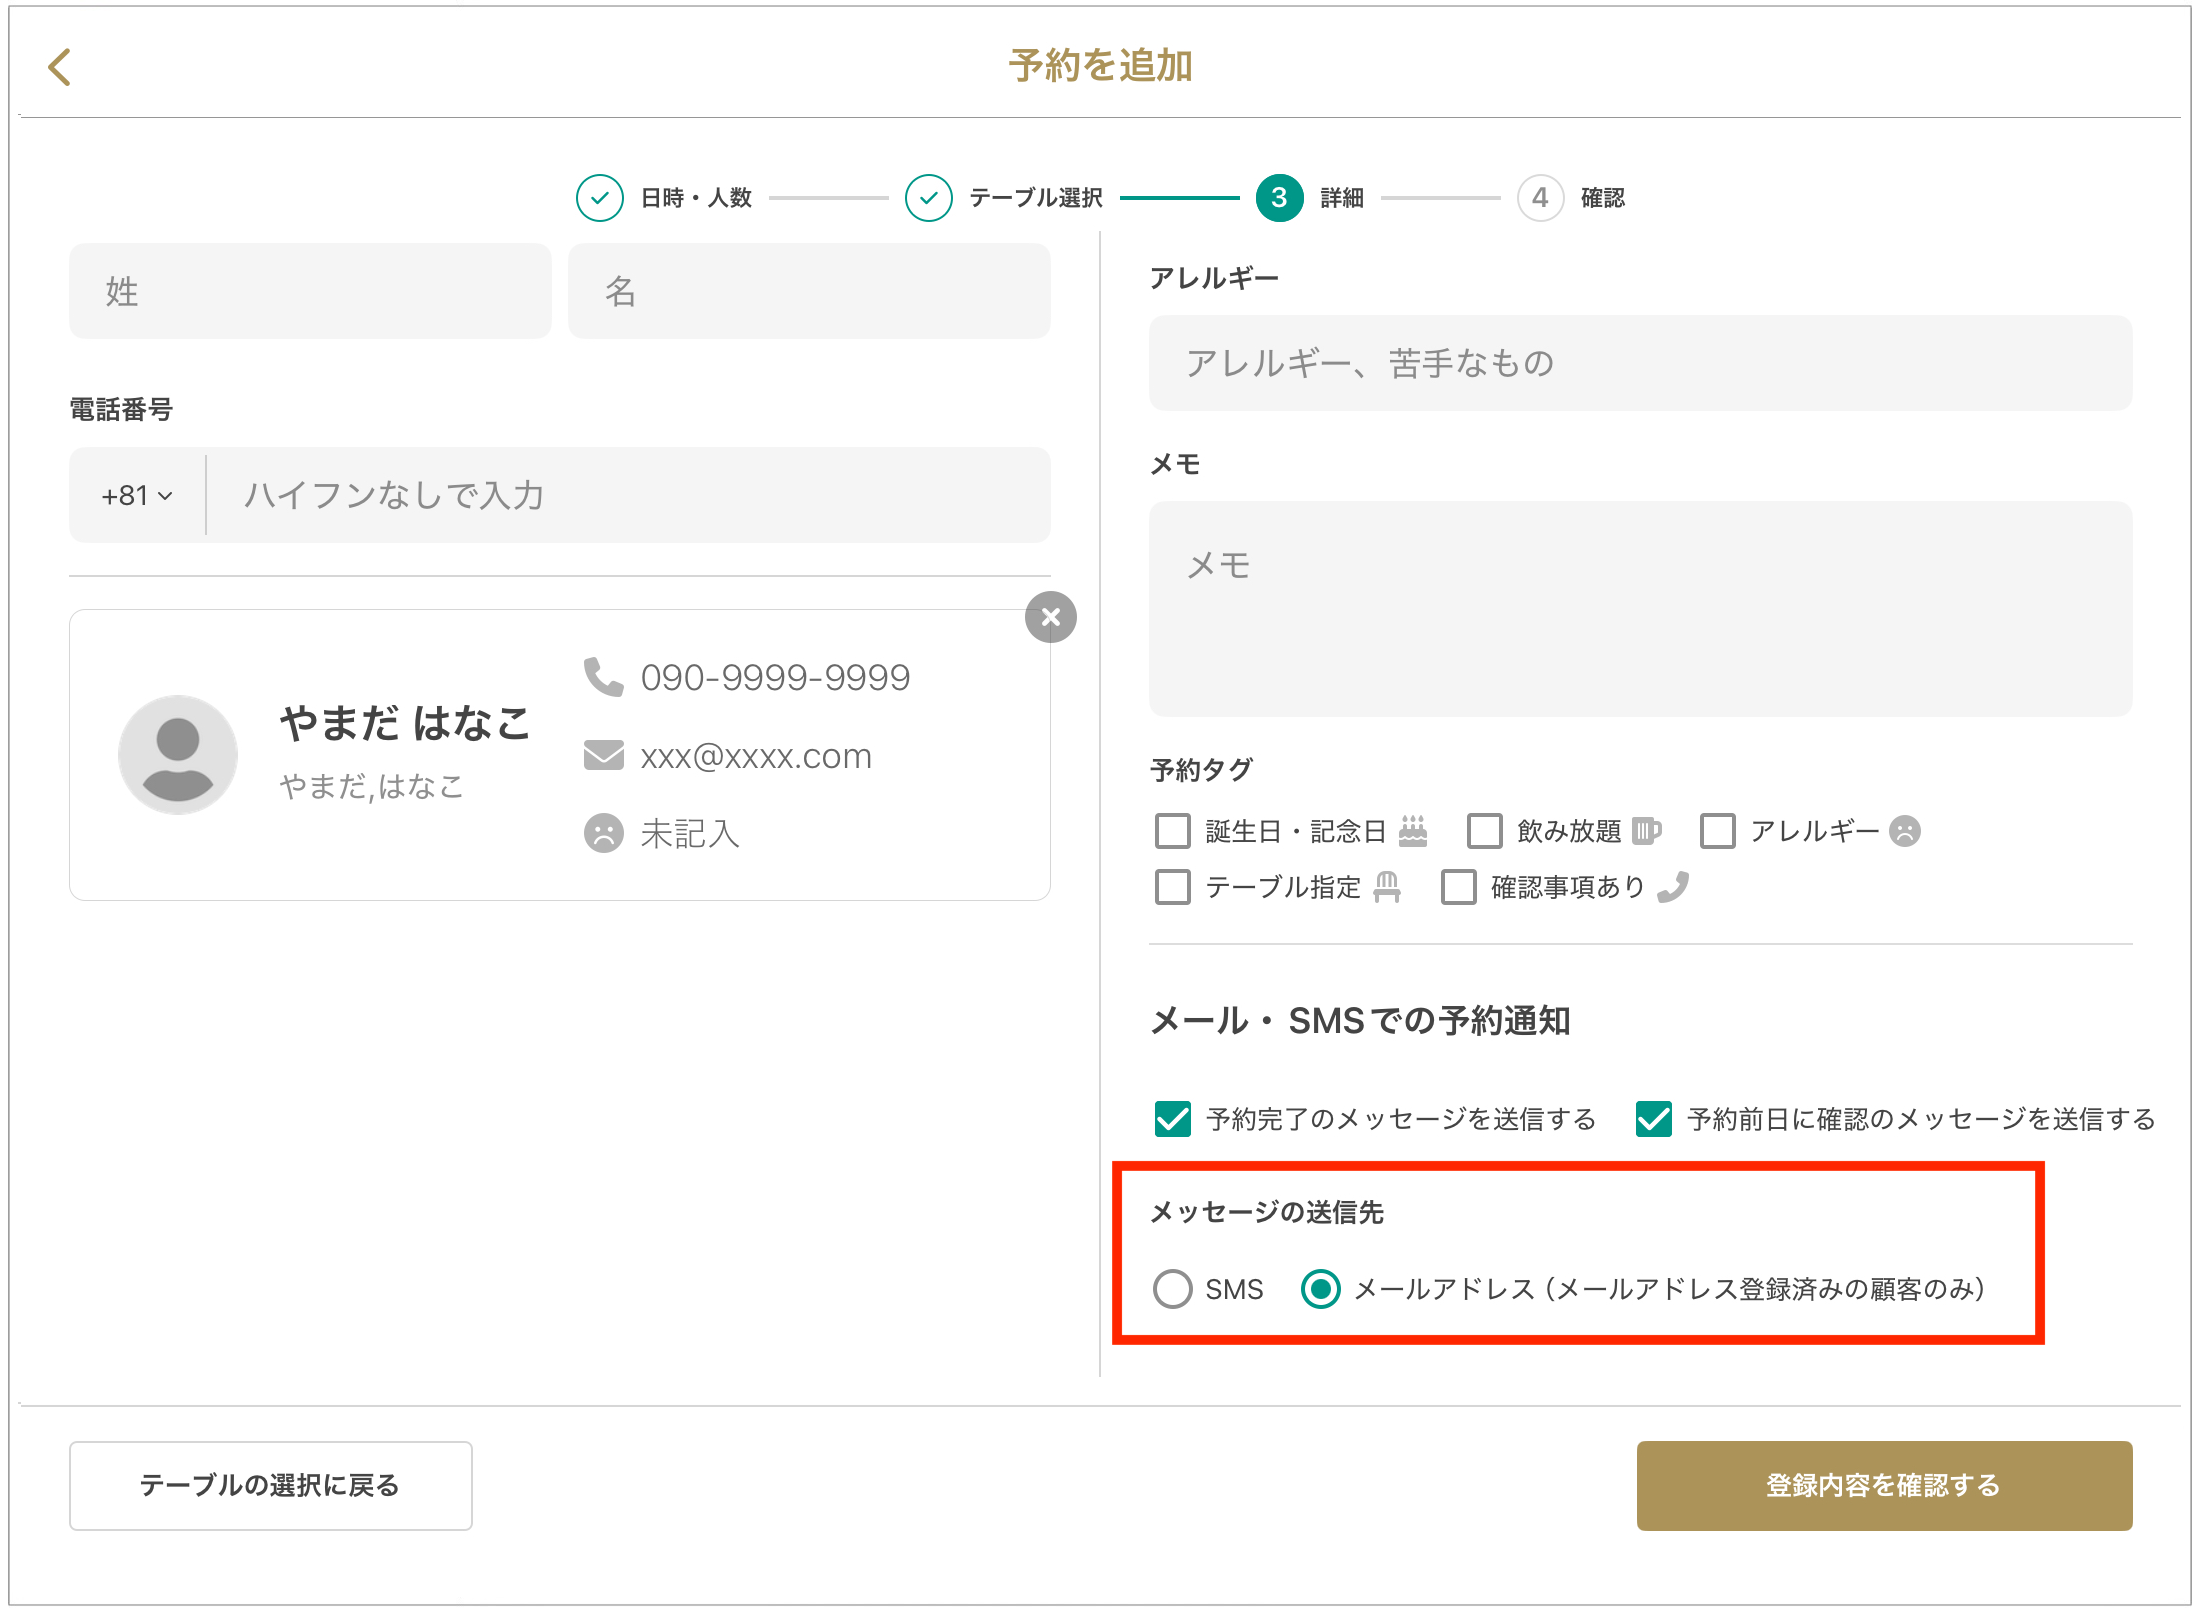Remove the customer card with X icon
This screenshot has width=2198, height=1612.
pyautogui.click(x=1050, y=617)
